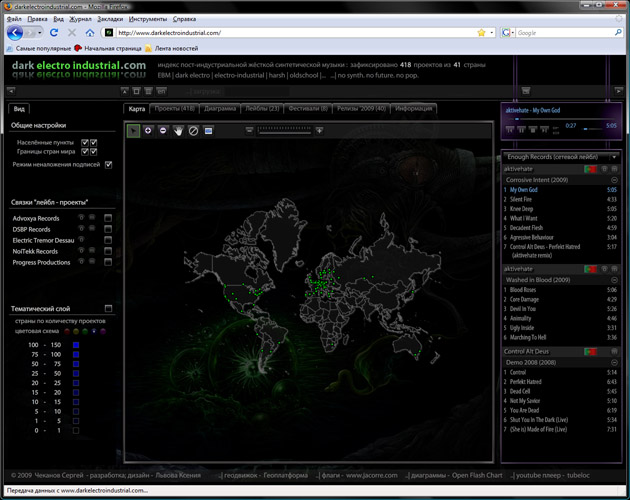
Task: Select the hand pan tool
Action: pyautogui.click(x=178, y=131)
